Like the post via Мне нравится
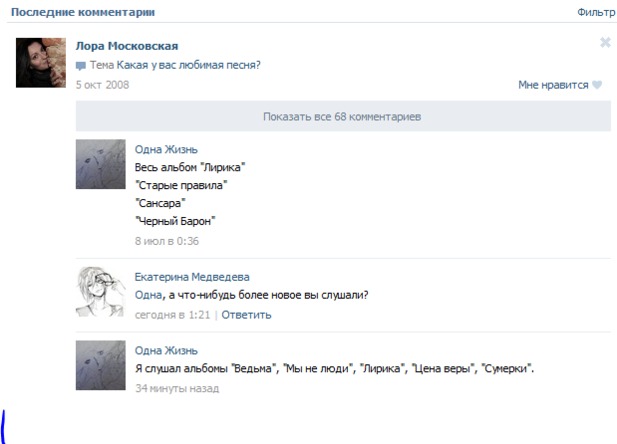The image size is (617, 444). [x=553, y=85]
